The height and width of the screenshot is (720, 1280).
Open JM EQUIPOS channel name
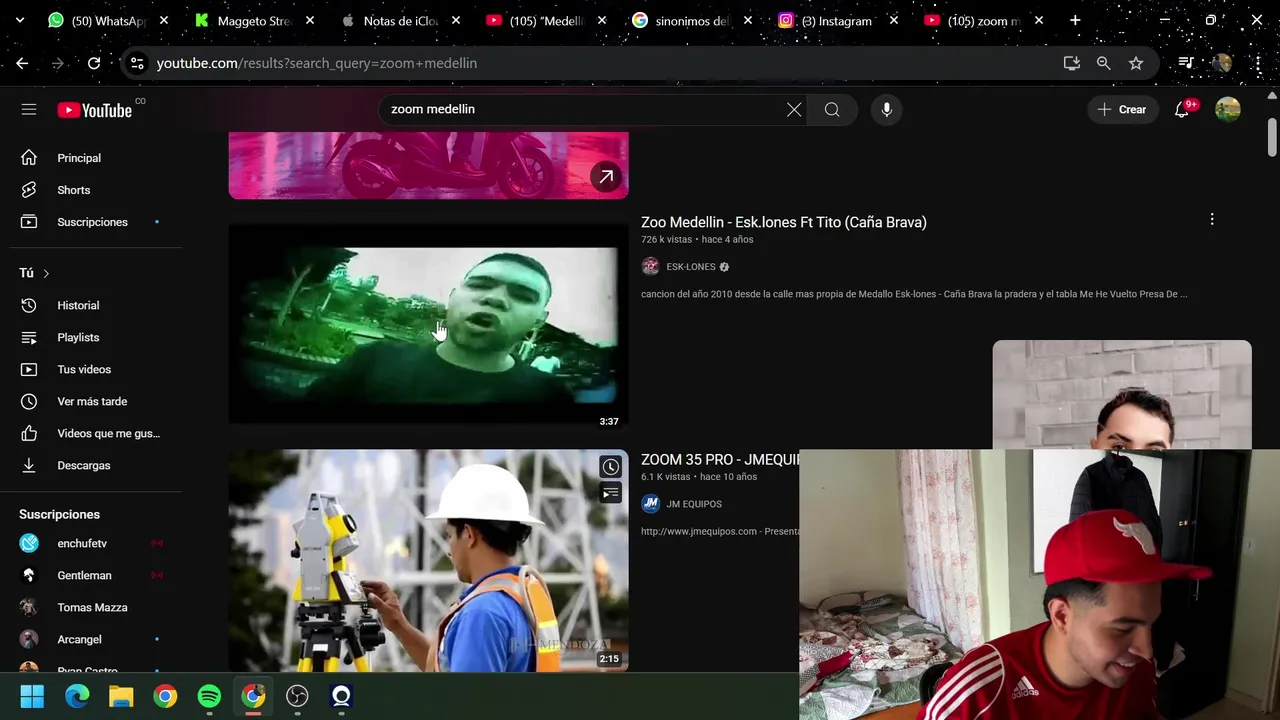694,504
